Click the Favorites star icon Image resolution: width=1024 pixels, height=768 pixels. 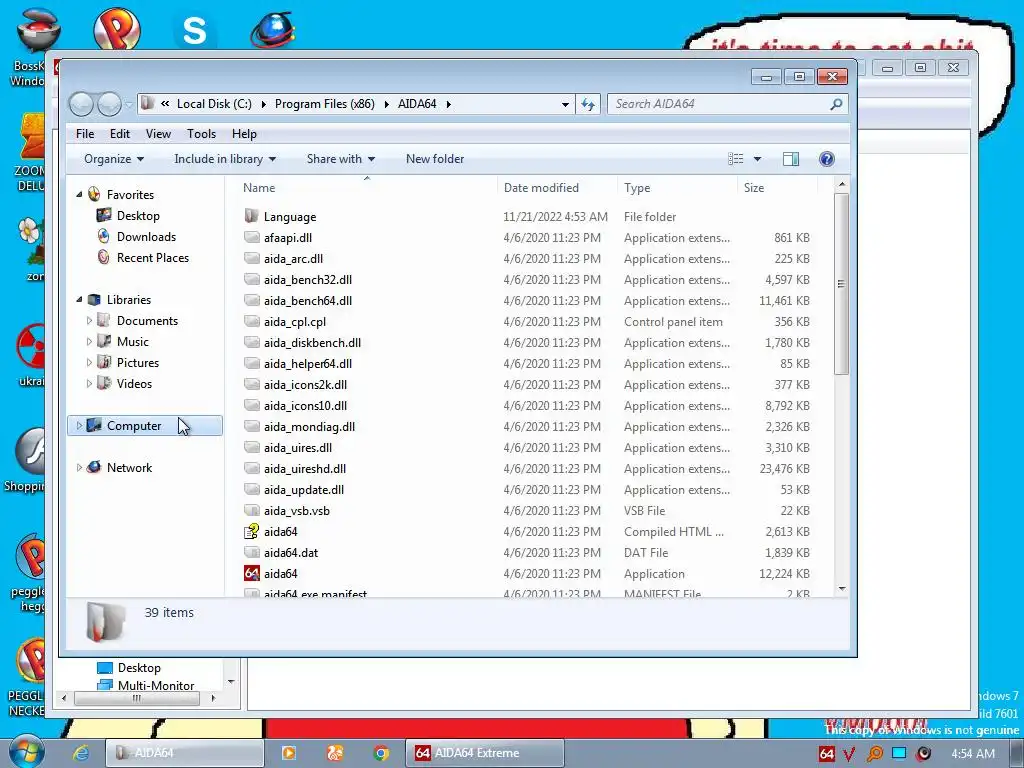coord(94,194)
